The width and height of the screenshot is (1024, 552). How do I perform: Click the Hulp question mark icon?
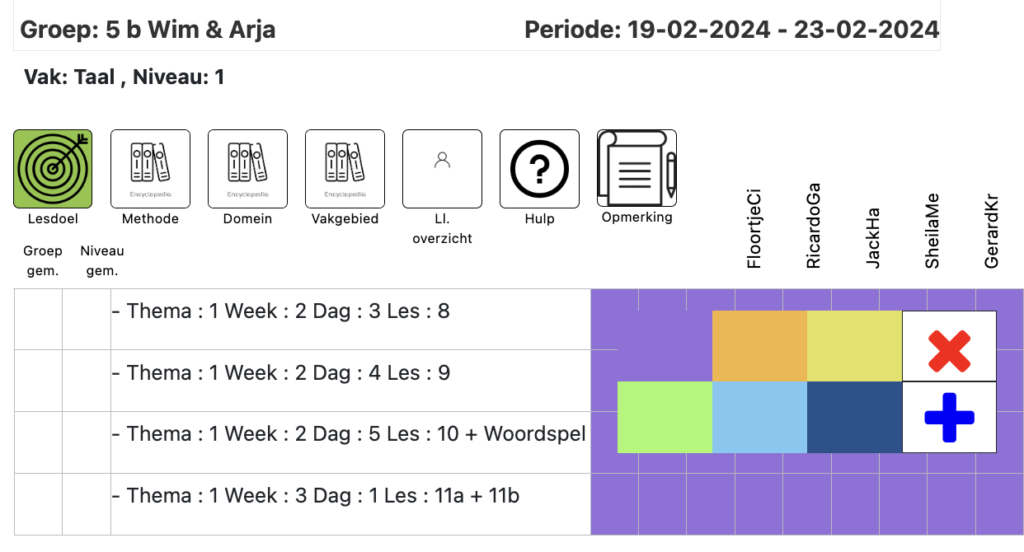point(539,168)
